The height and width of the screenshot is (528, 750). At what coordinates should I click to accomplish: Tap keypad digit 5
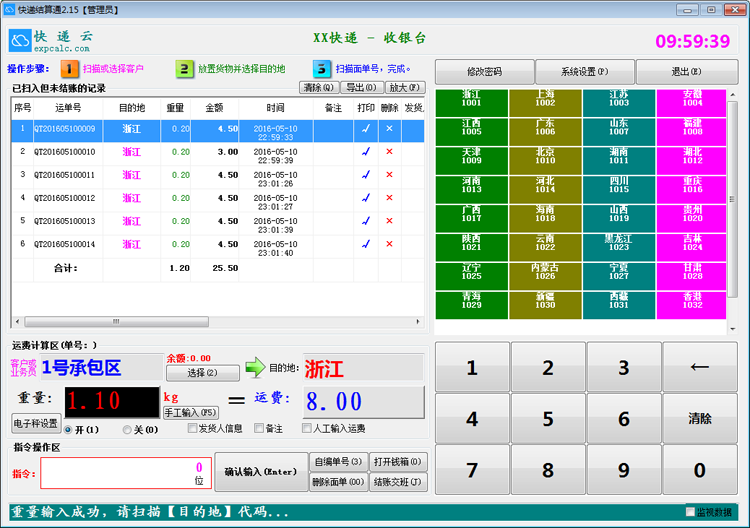[x=548, y=419]
